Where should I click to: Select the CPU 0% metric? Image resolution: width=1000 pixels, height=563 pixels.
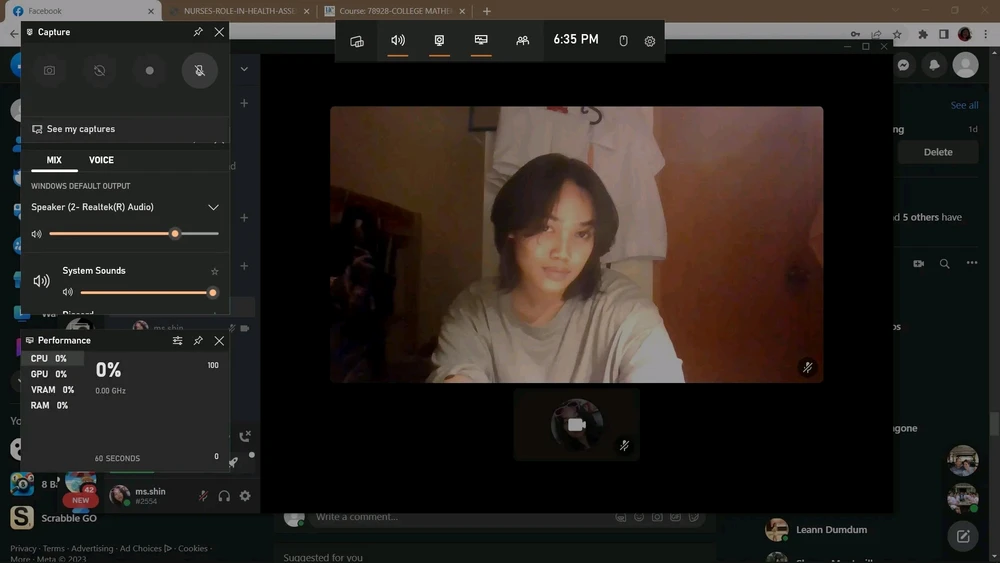(x=52, y=358)
